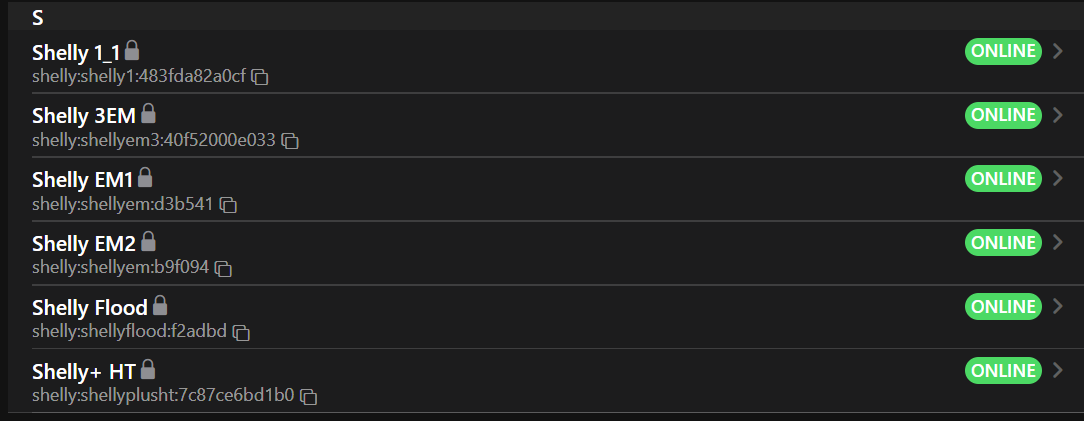Expand Shelly EM1 using its chevron
Image resolution: width=1084 pixels, height=421 pixels.
tap(1059, 179)
